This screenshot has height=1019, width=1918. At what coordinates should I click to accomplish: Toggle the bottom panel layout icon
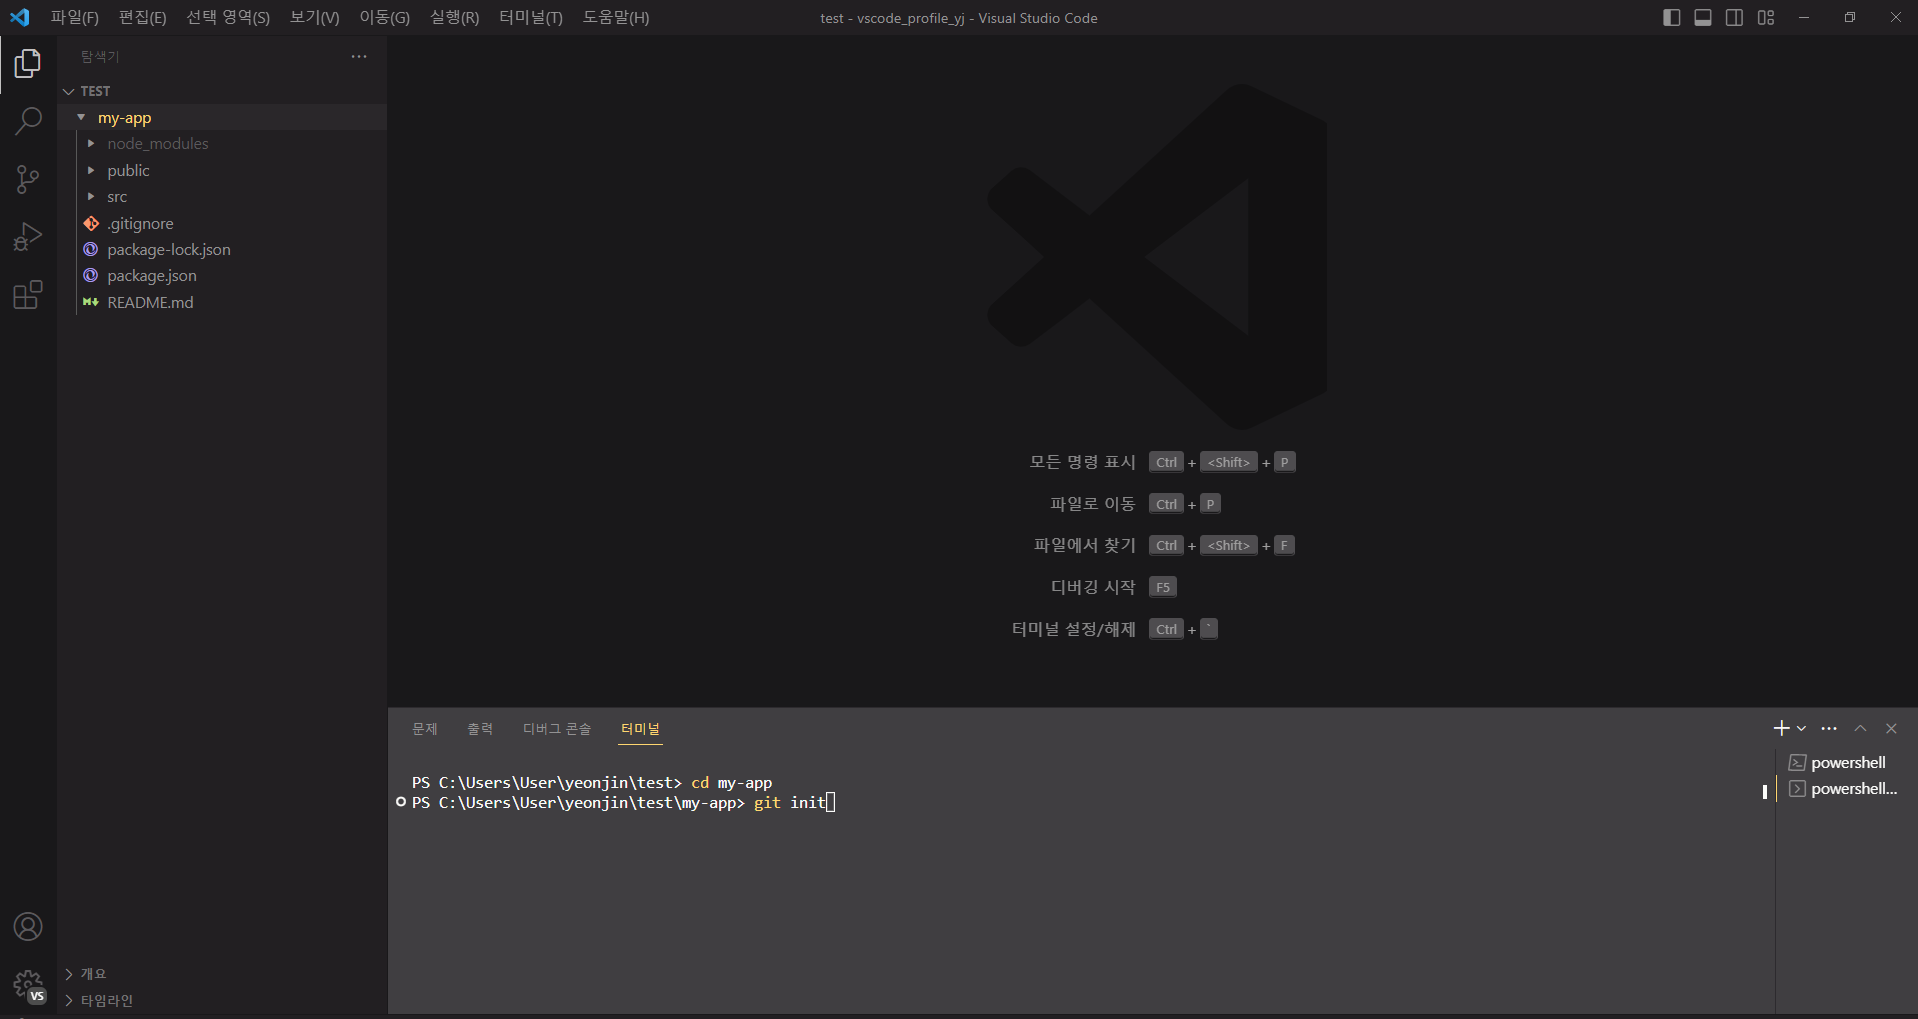pos(1703,18)
